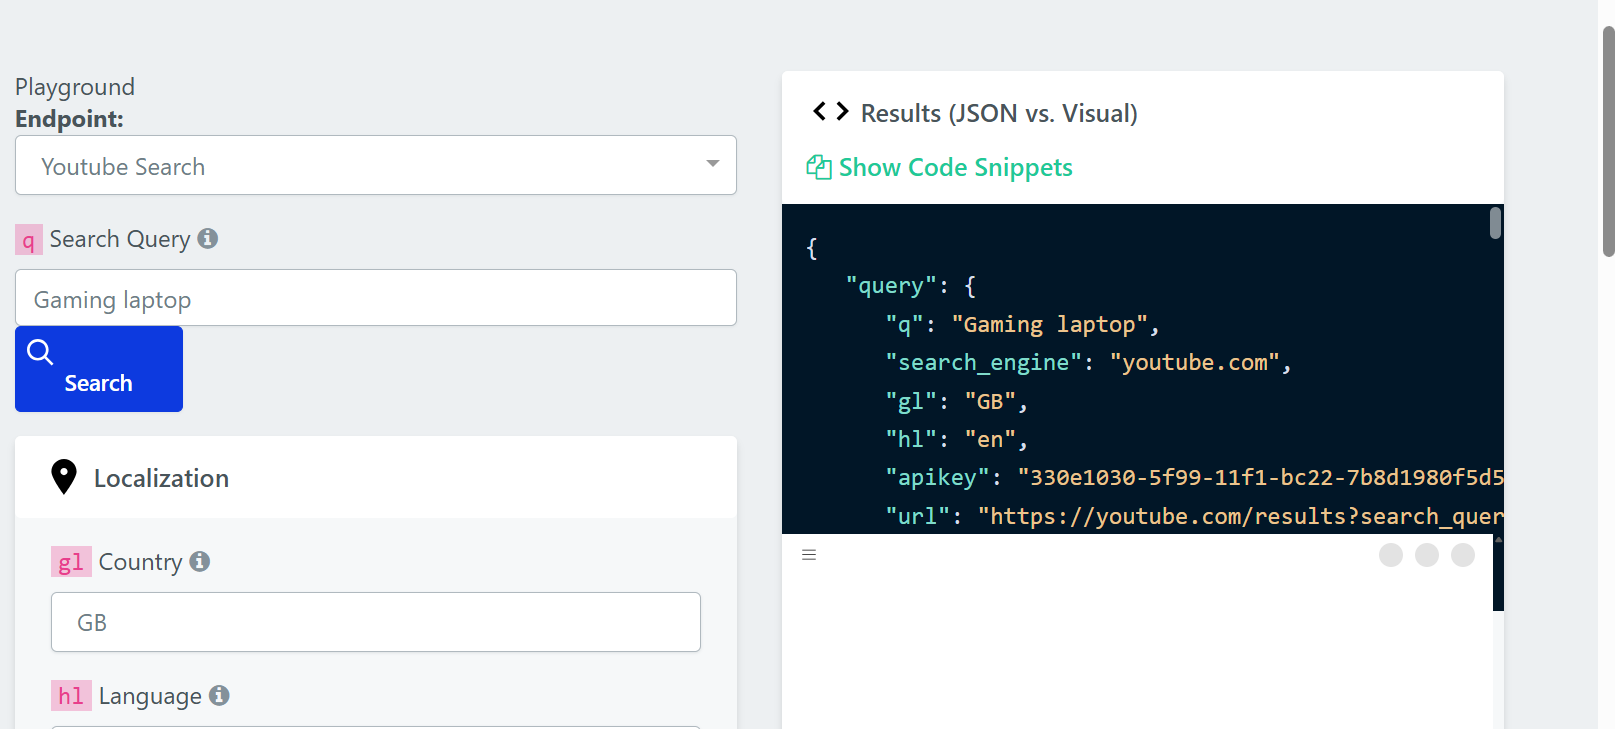1615x729 pixels.
Task: Click the hamburger menu icon below JSON panel
Action: [809, 555]
